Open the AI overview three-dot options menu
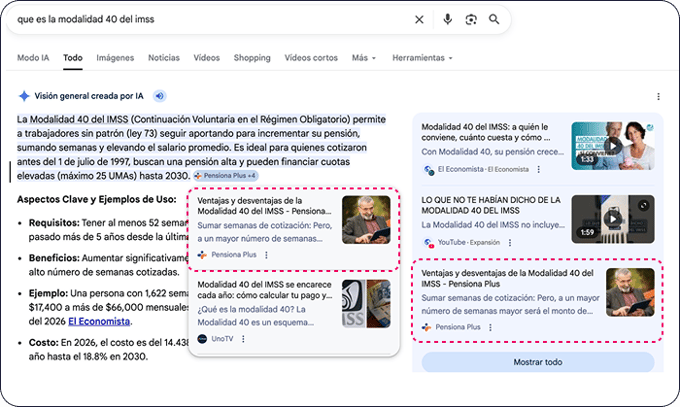 click(x=658, y=96)
